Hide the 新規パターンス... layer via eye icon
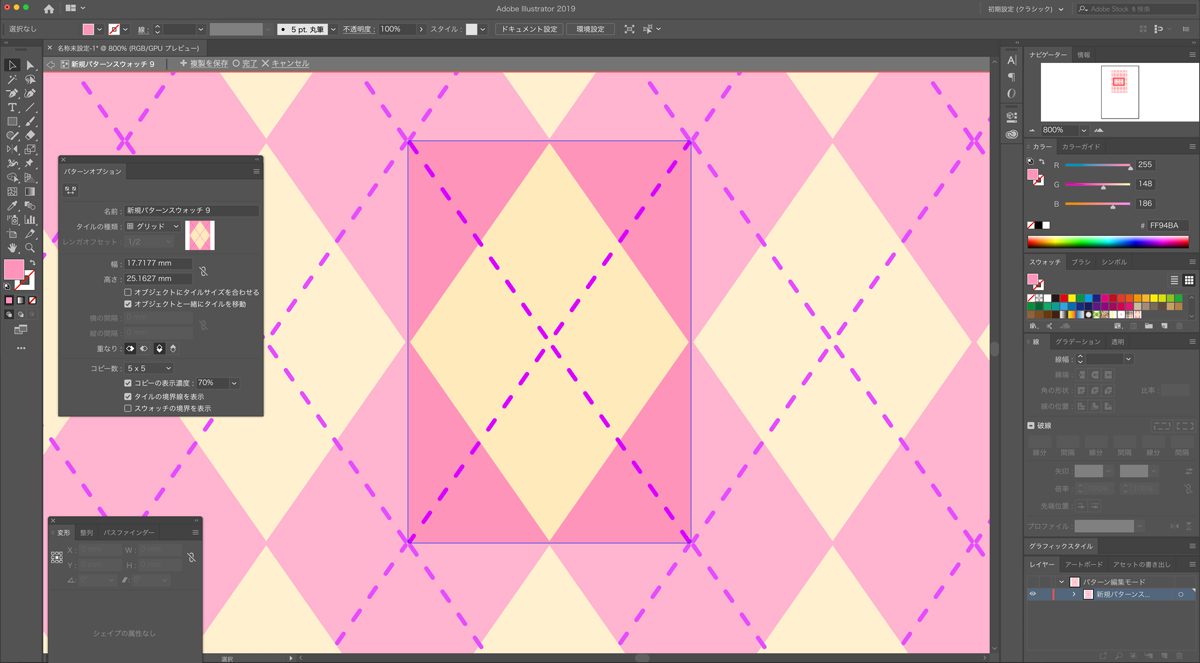 click(x=1033, y=594)
